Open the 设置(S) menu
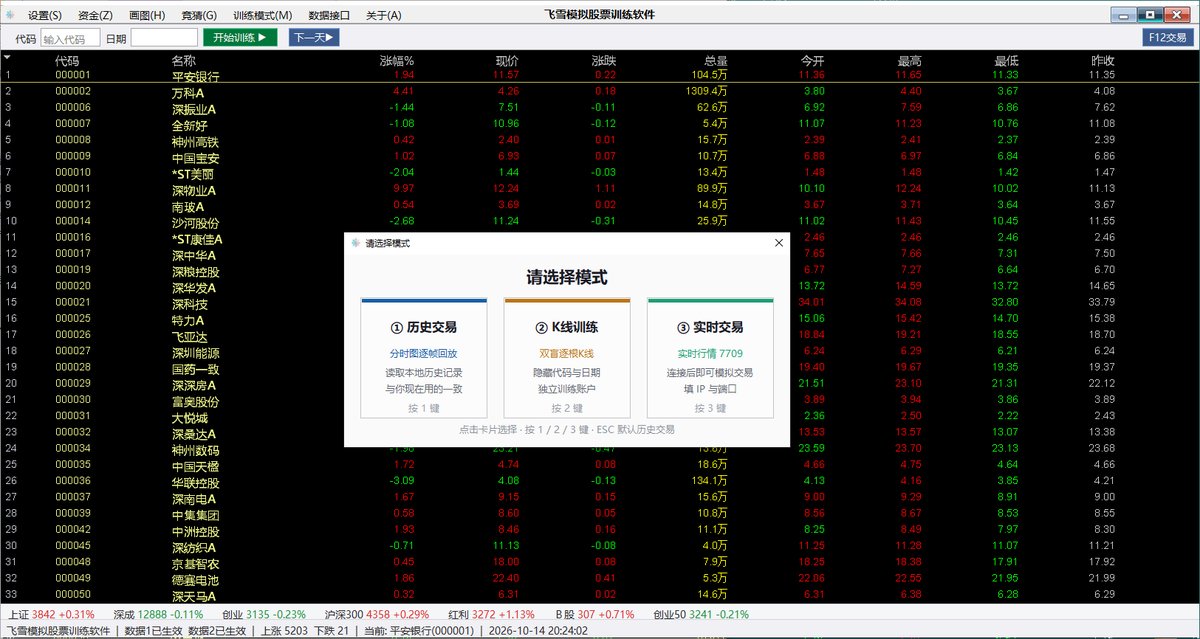 pos(44,15)
